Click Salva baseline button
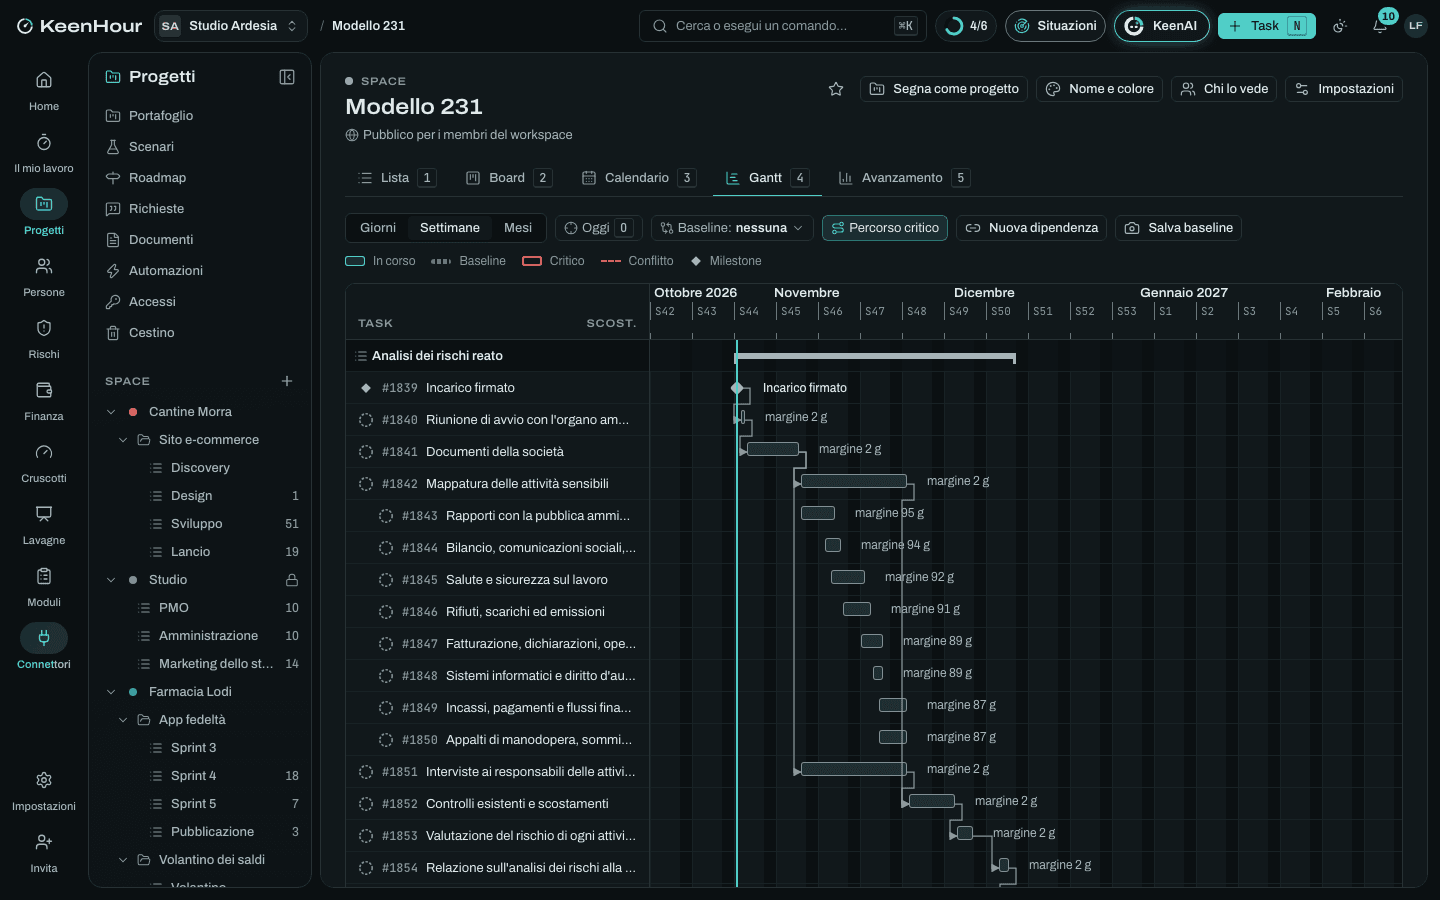The image size is (1440, 900). (1179, 228)
